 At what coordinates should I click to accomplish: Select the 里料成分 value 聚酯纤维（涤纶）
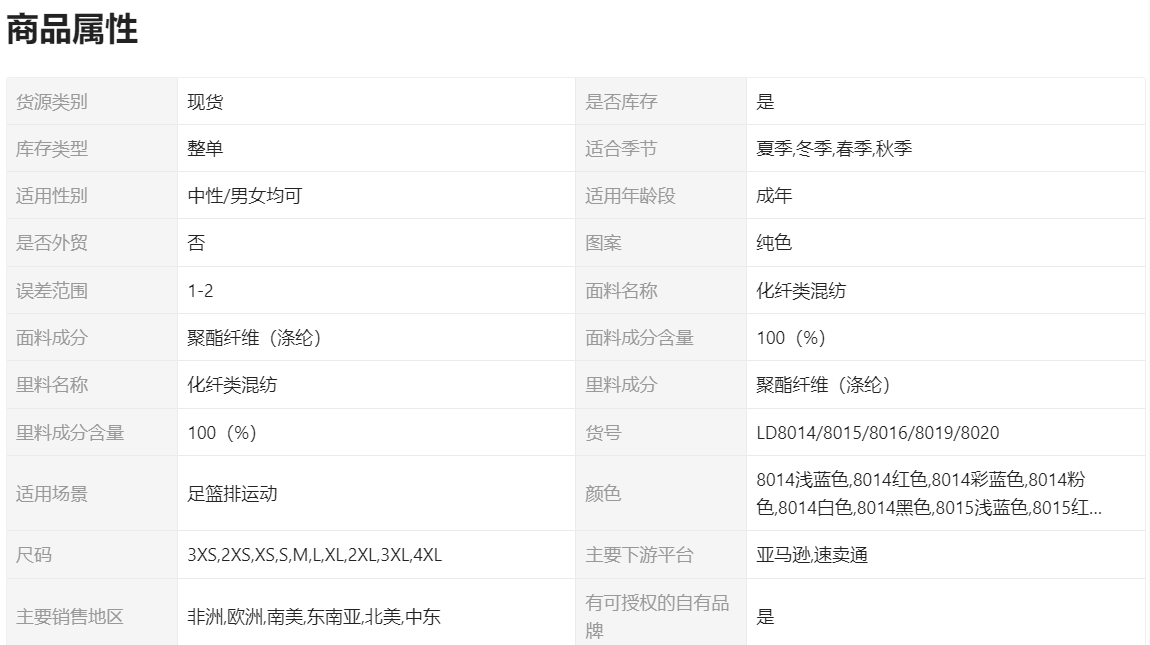pyautogui.click(x=823, y=385)
